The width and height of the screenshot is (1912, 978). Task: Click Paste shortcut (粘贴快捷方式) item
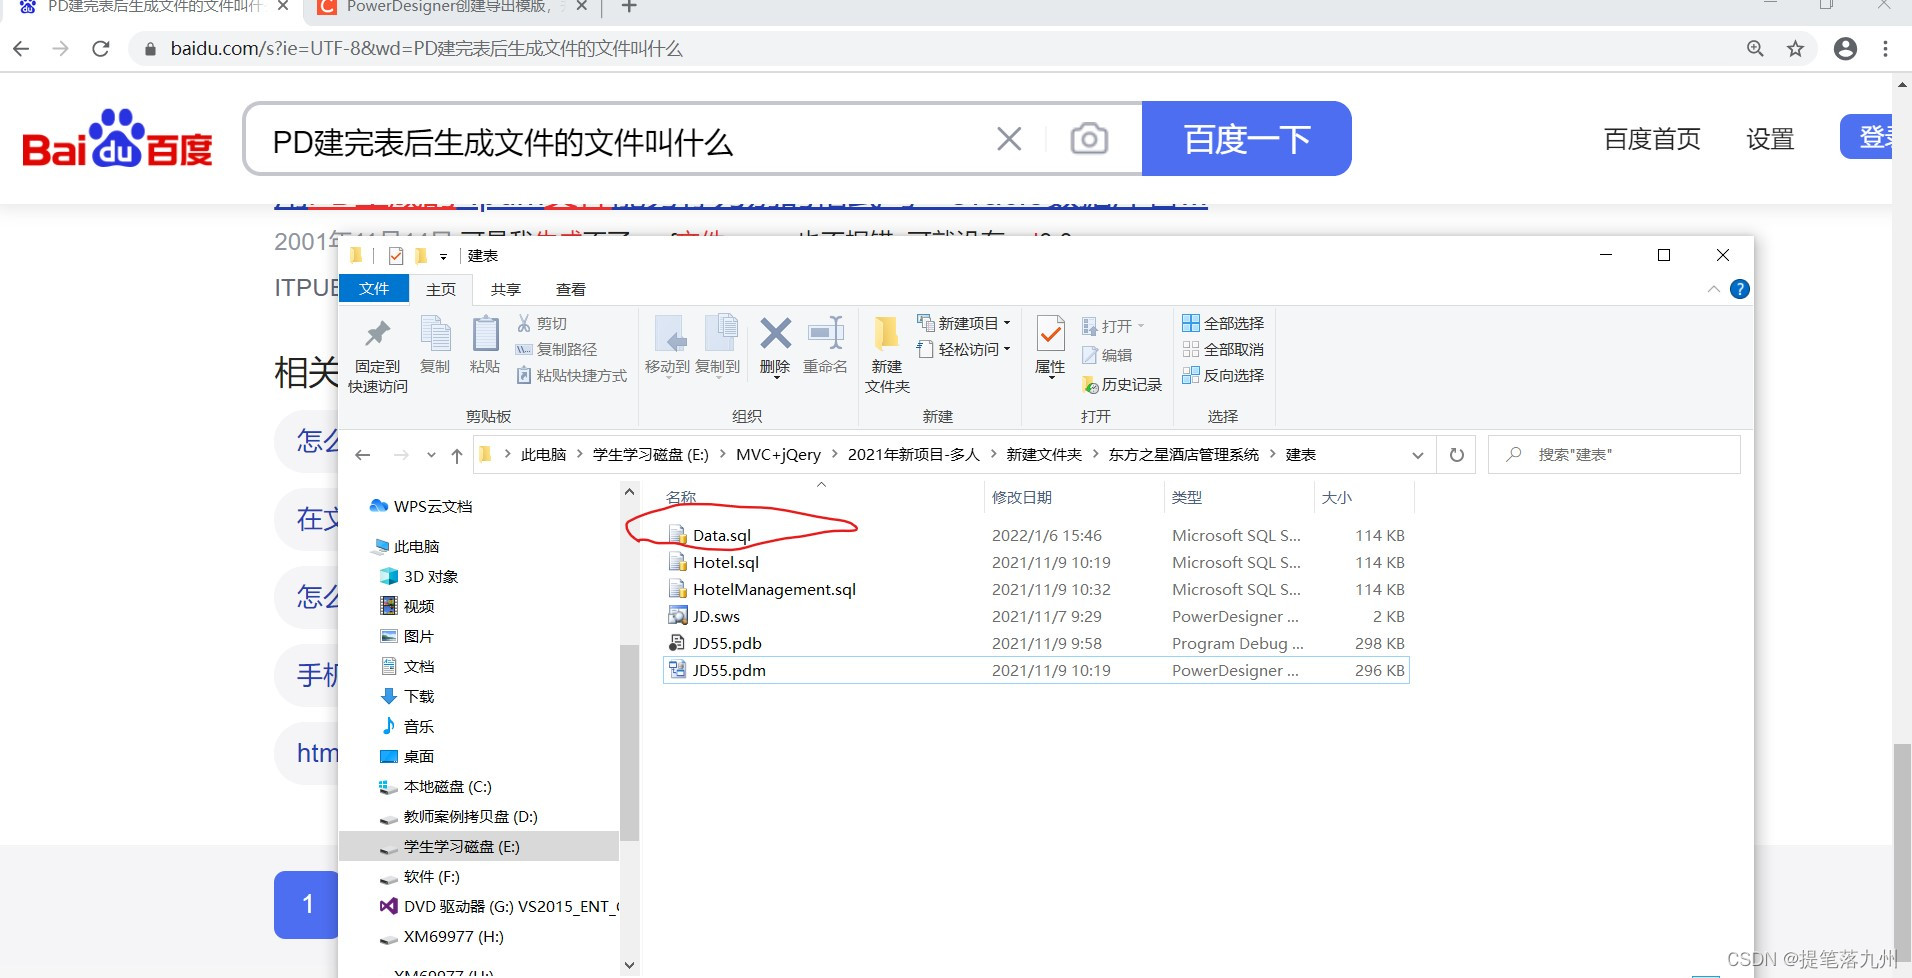coord(571,375)
